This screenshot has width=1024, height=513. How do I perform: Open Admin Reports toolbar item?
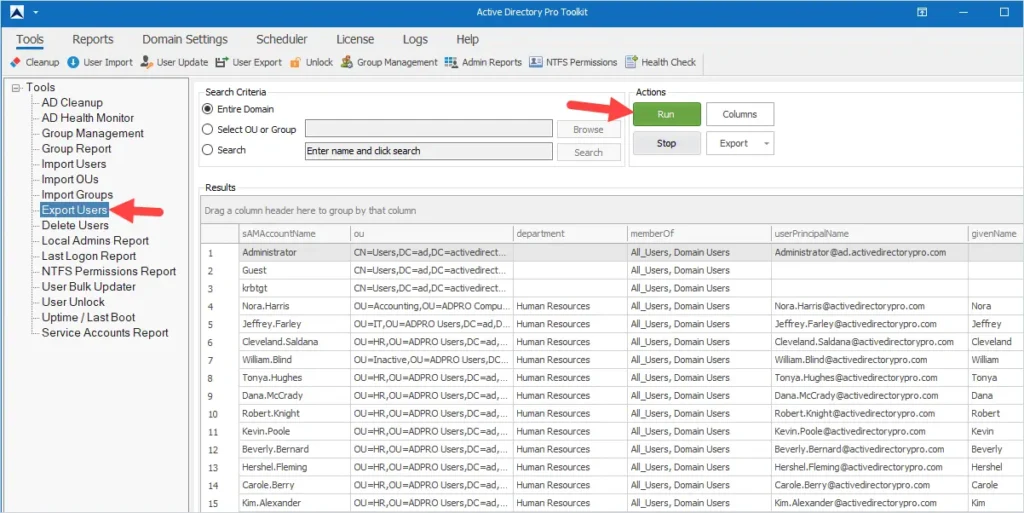click(483, 62)
